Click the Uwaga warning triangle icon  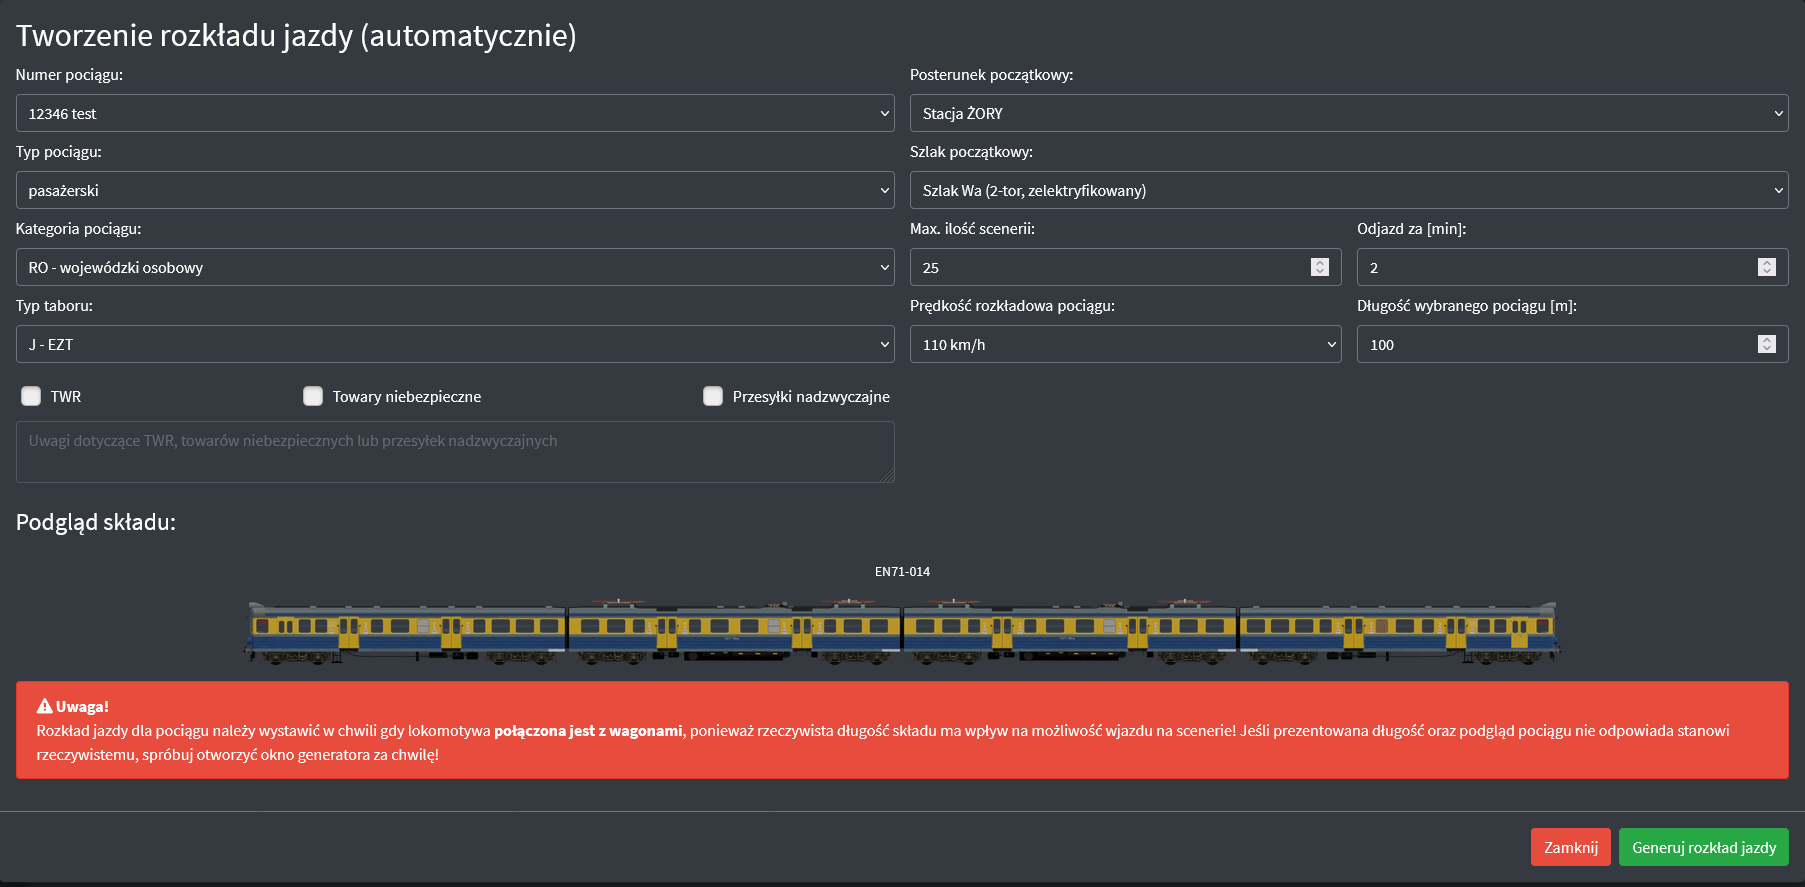point(44,706)
